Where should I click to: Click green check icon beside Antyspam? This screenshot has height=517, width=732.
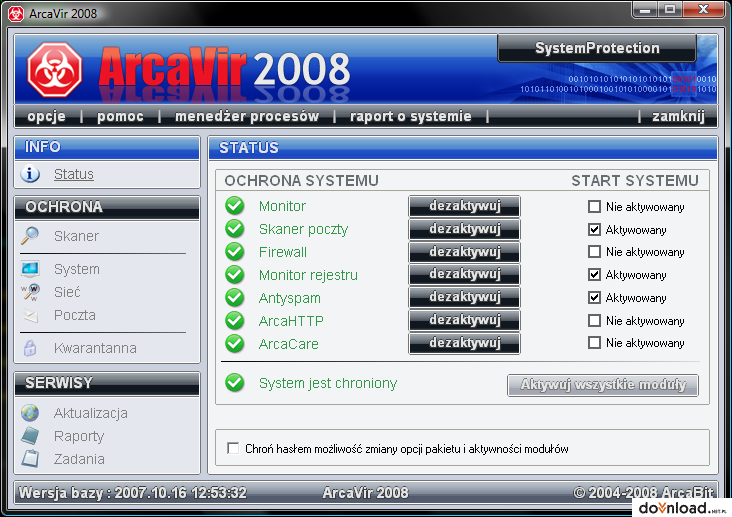pos(234,297)
